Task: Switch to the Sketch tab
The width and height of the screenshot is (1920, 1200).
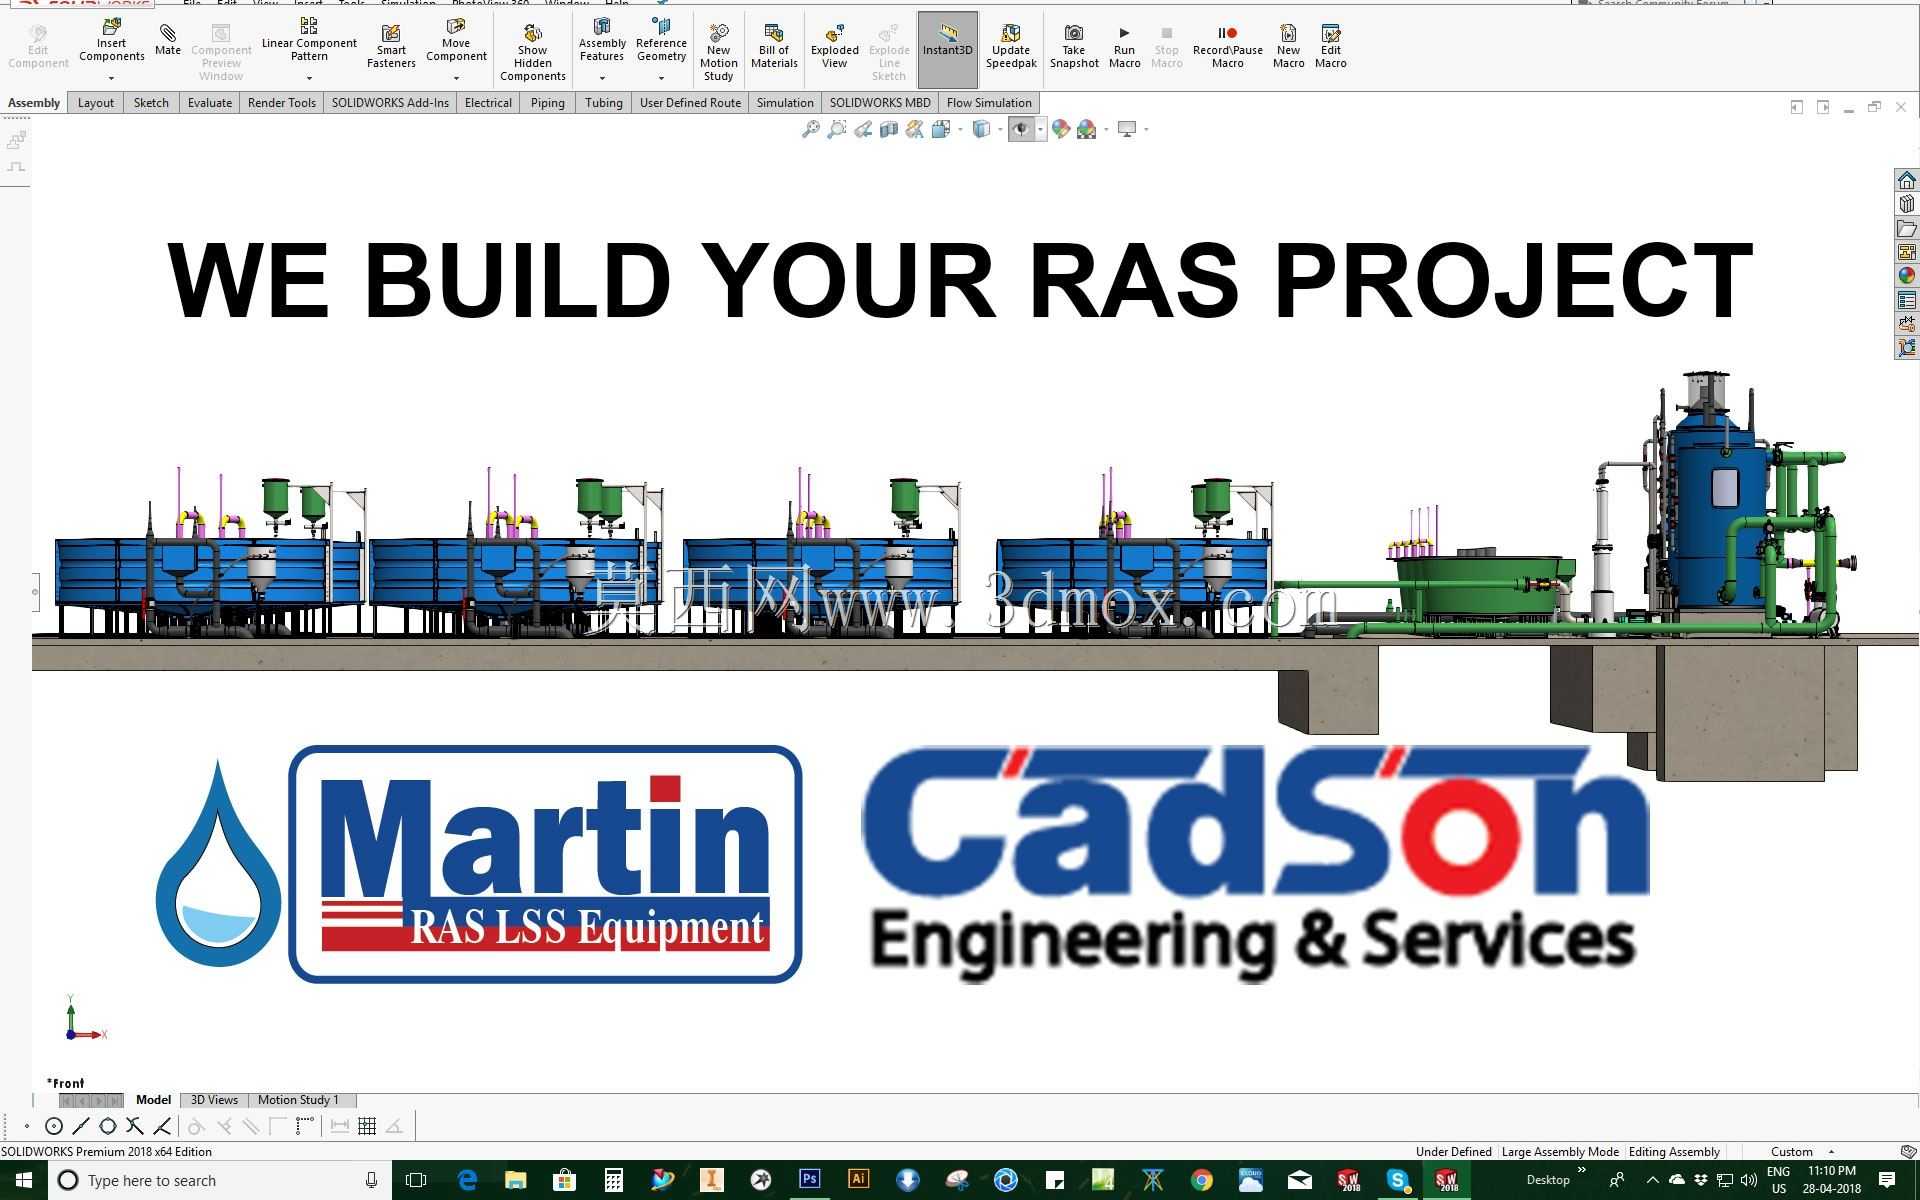Action: pos(151,103)
